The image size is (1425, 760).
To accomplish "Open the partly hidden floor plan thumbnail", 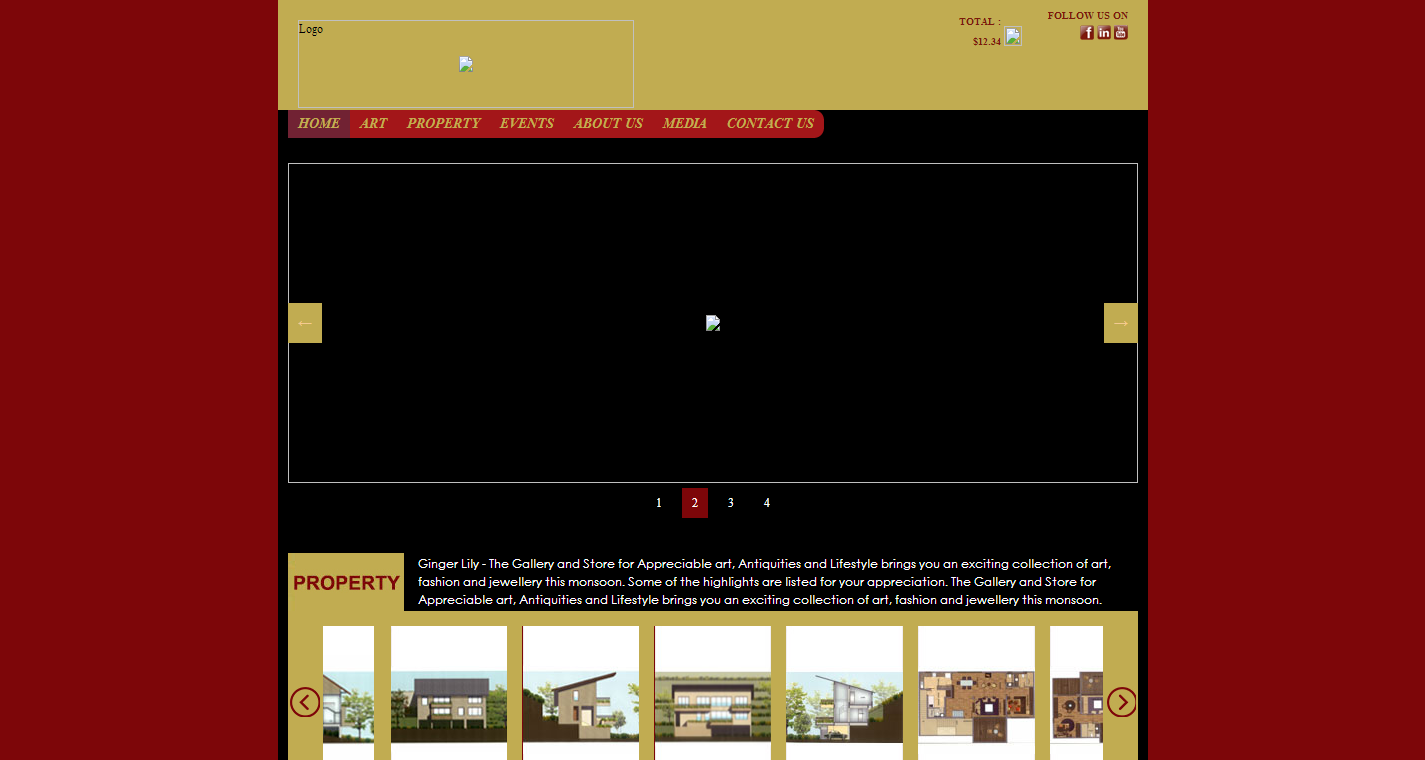I will (x=1076, y=693).
